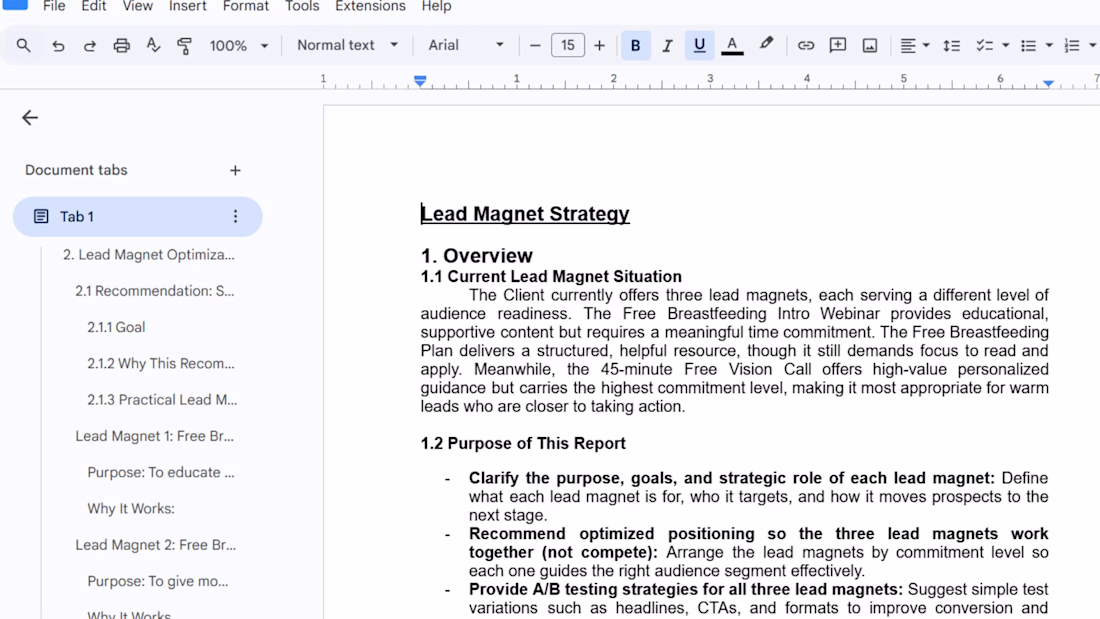This screenshot has width=1100, height=619.
Task: Click the font size input field
Action: point(567,46)
